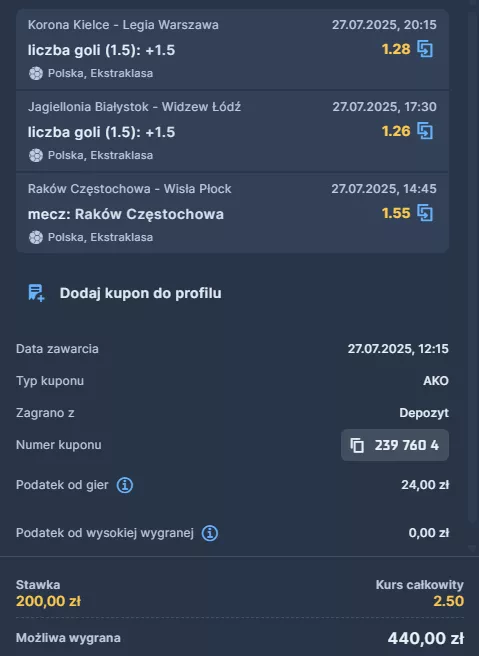This screenshot has width=479, height=656.
Task: Click football icon in Korona Kielce row
Action: point(36,73)
